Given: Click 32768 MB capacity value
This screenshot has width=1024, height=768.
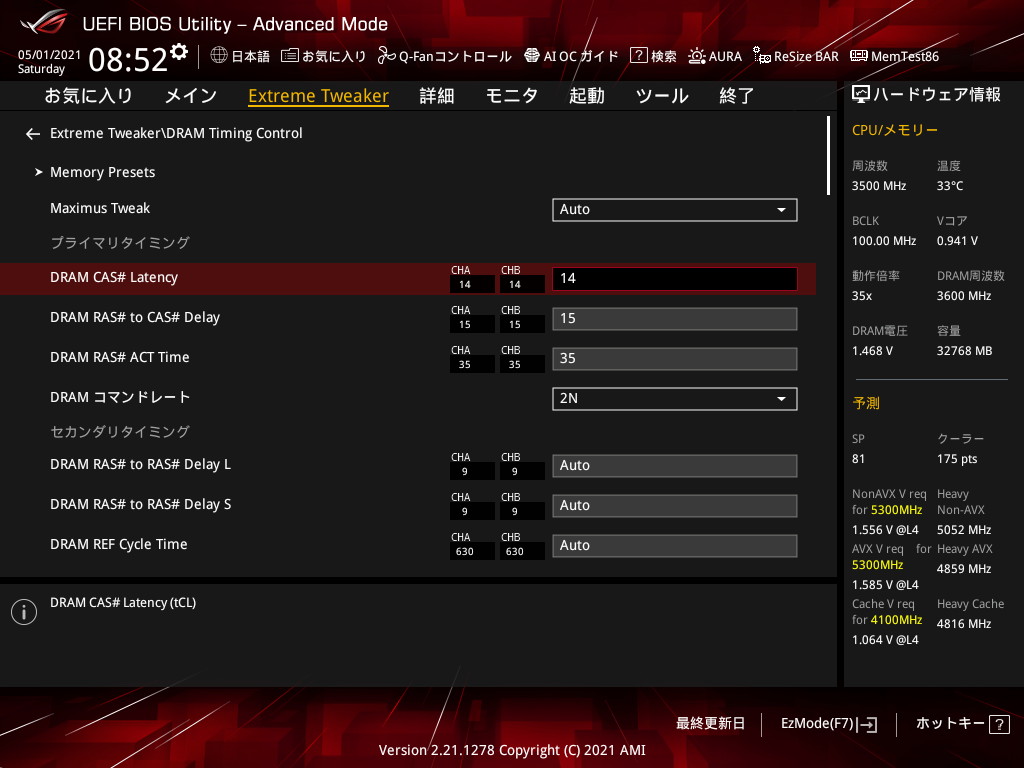Looking at the screenshot, I should (964, 351).
